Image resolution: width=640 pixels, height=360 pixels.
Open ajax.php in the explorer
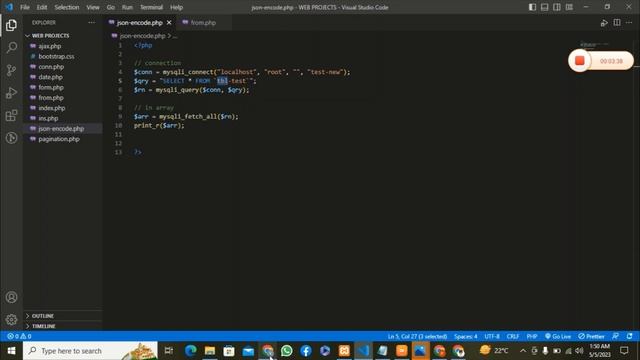point(62,46)
